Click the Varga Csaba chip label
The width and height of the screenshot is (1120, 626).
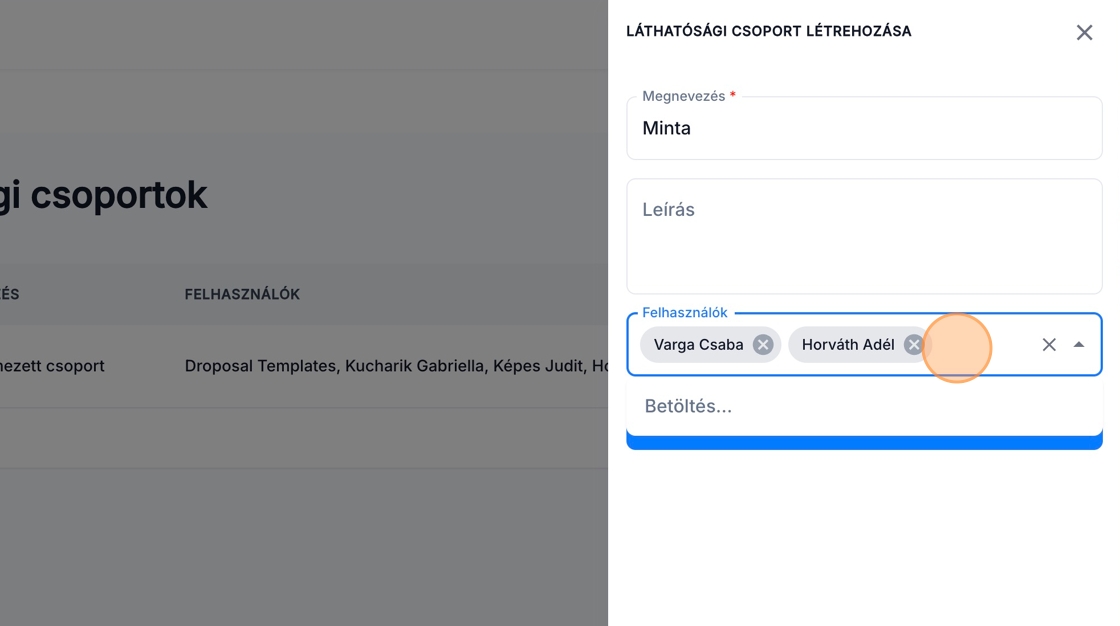[698, 345]
